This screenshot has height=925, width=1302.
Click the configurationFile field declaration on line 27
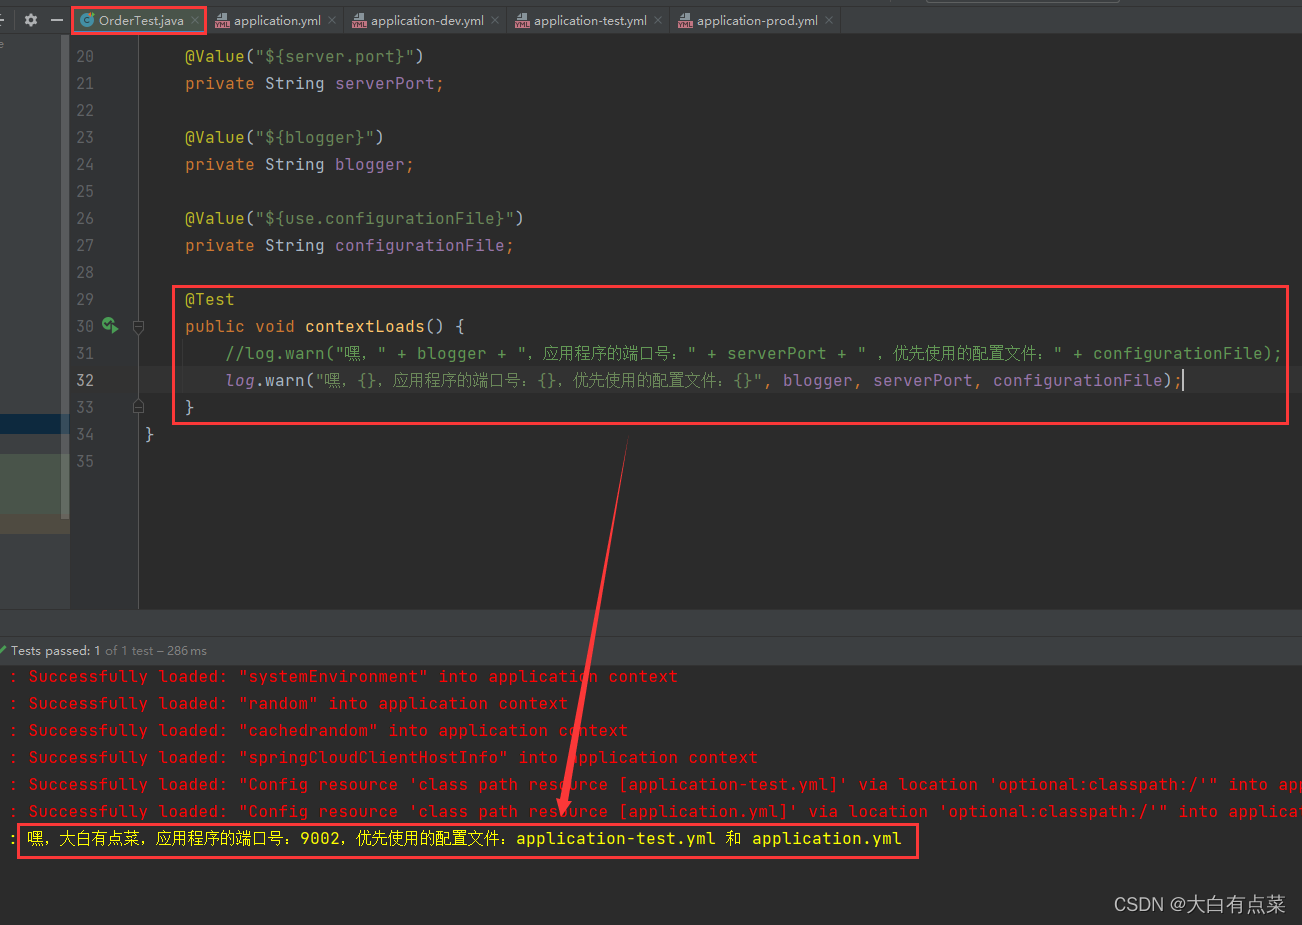[349, 246]
